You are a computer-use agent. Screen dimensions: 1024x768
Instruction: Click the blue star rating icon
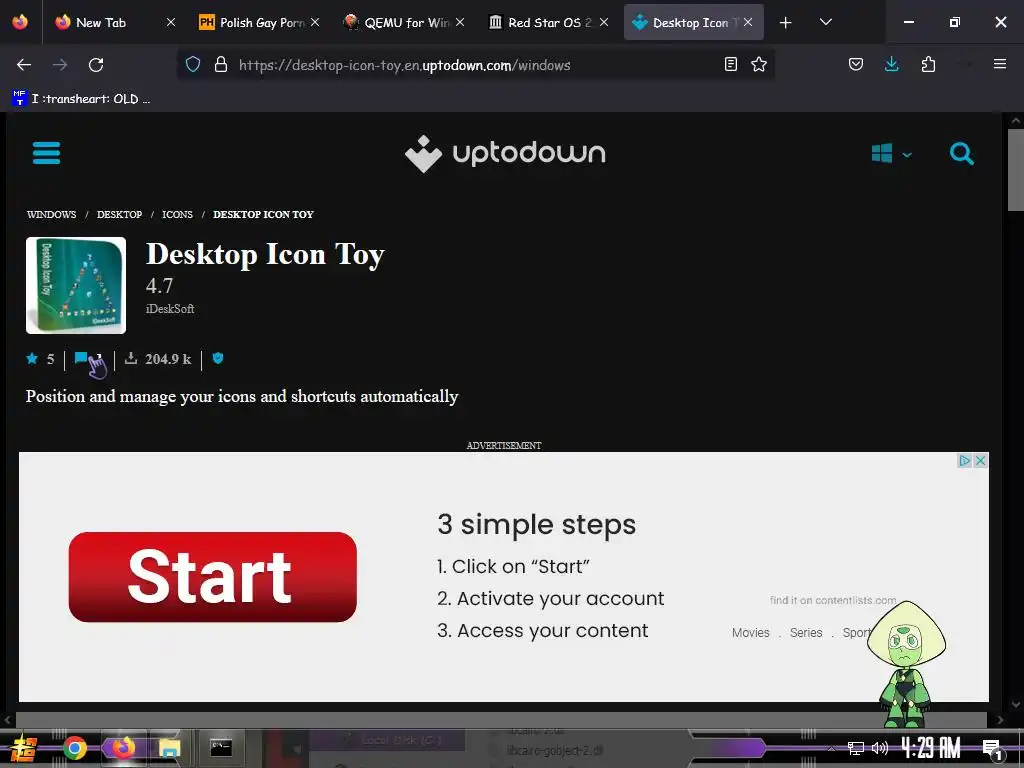[x=32, y=358]
